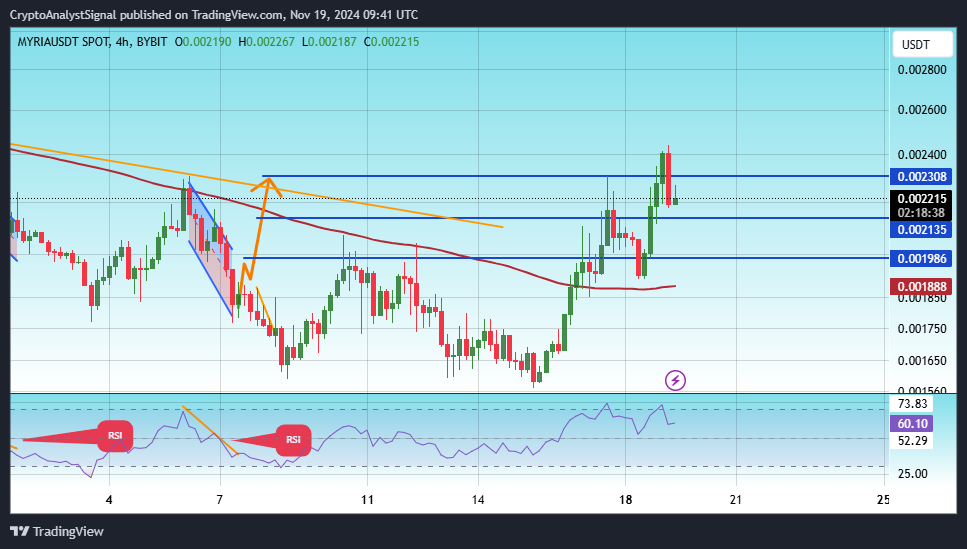
Task: Click the date 11 on time axis
Action: point(367,499)
